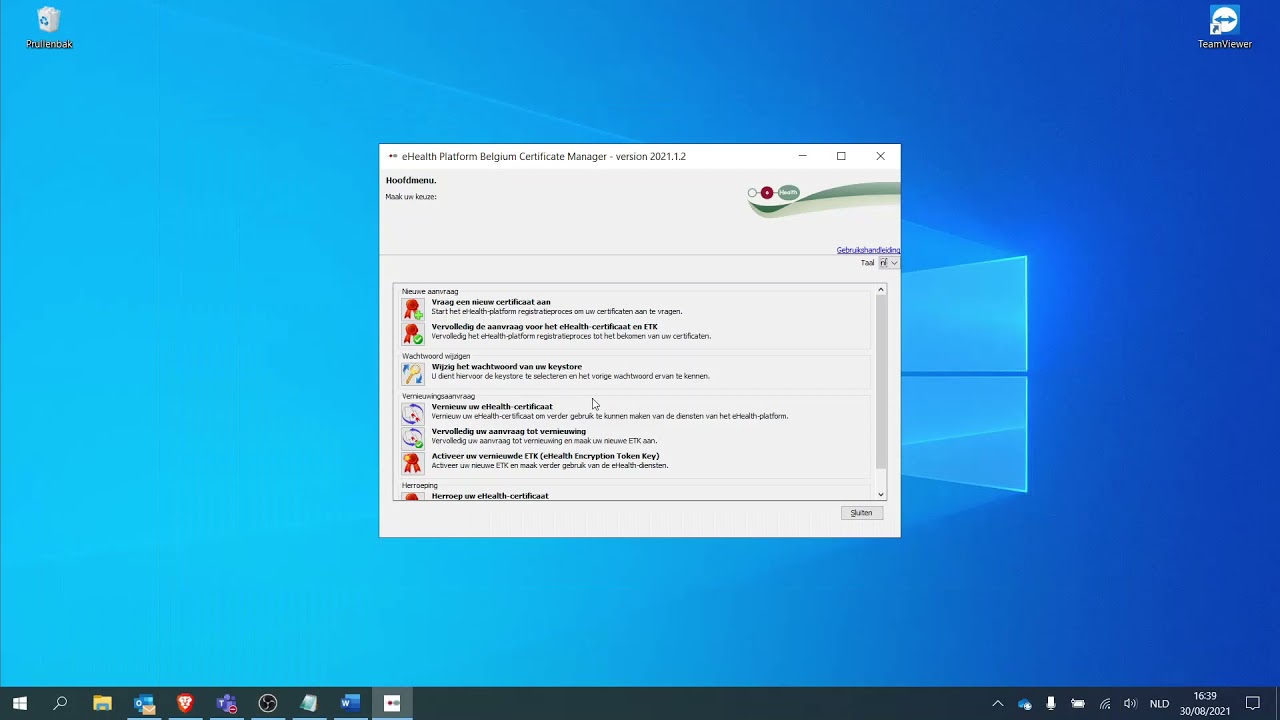This screenshot has width=1280, height=720.
Task: Click the 'Herroeping' section heading
Action: 420,486
